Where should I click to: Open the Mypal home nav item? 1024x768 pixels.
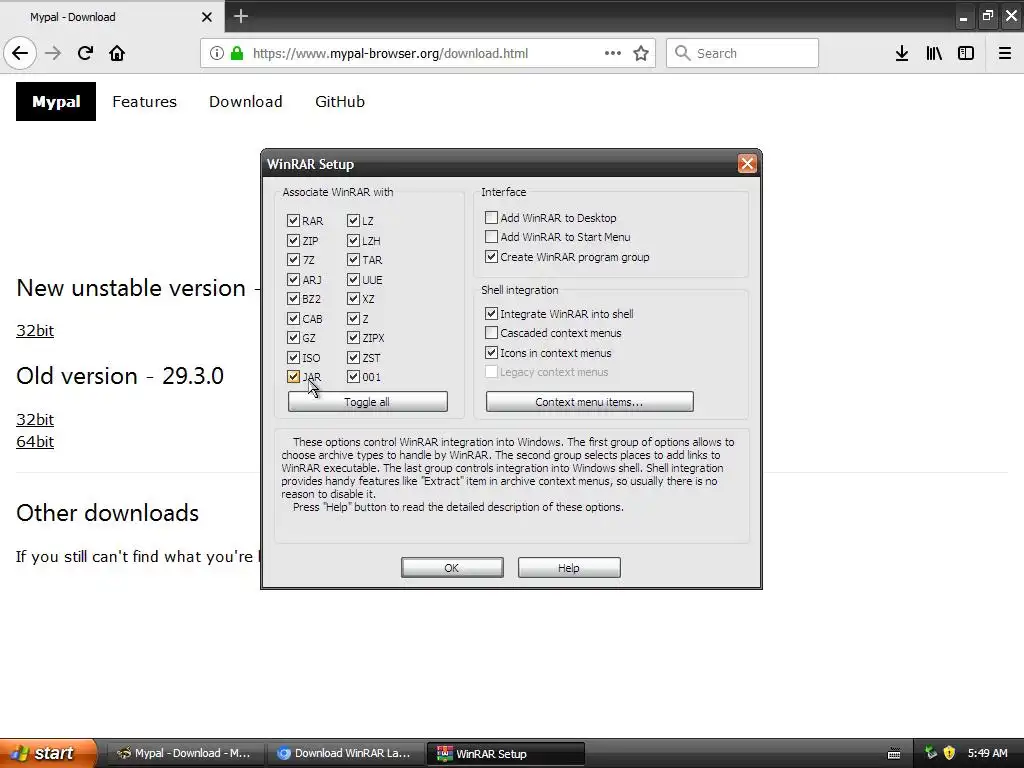click(56, 101)
